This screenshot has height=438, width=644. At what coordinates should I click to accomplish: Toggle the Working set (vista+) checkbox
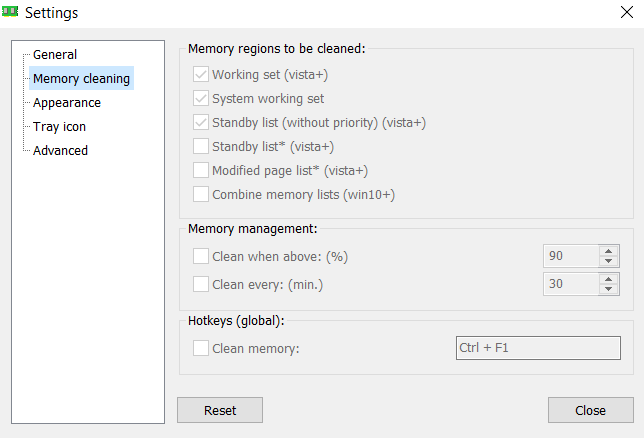pyautogui.click(x=201, y=75)
